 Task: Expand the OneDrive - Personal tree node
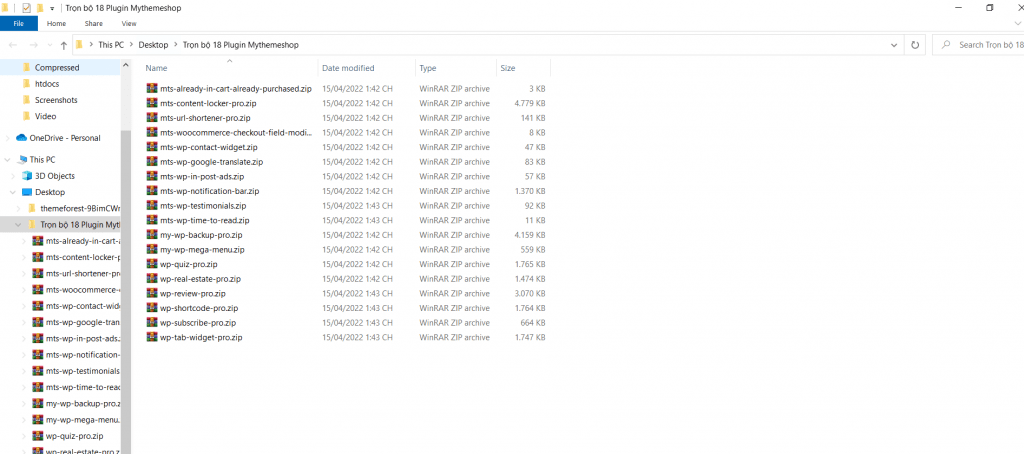pos(8,138)
